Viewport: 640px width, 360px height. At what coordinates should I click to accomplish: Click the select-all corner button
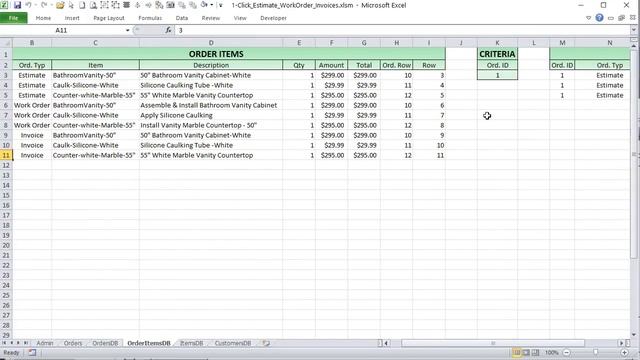coord(6,43)
